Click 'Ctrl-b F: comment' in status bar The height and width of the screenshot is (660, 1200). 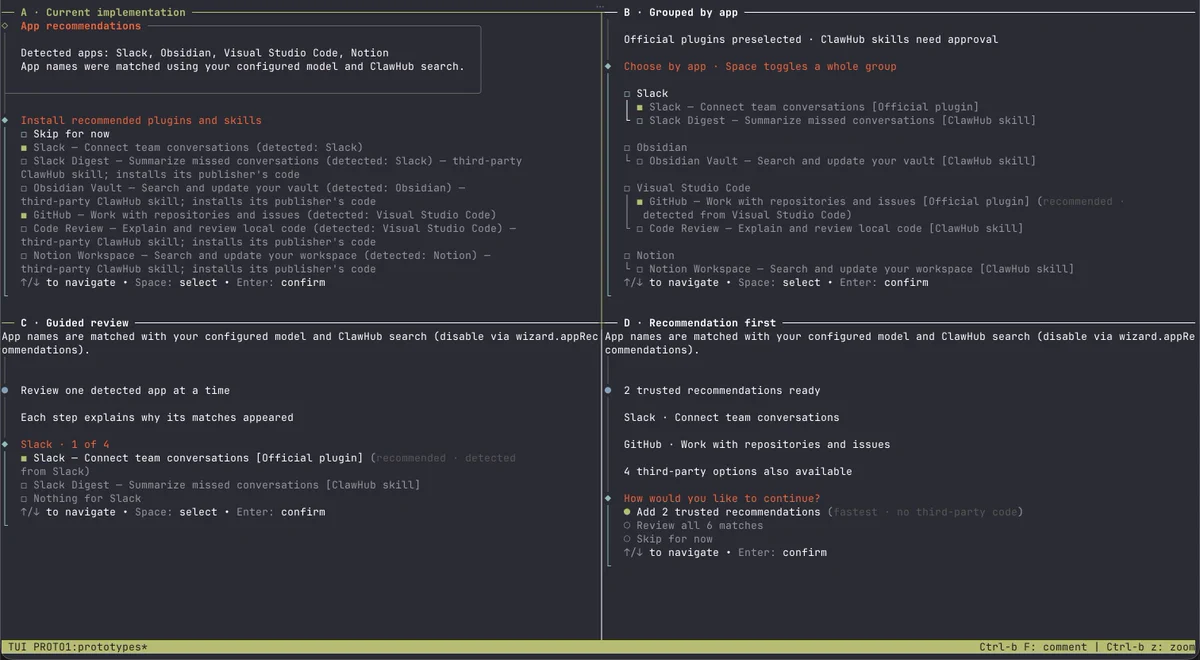point(1033,647)
